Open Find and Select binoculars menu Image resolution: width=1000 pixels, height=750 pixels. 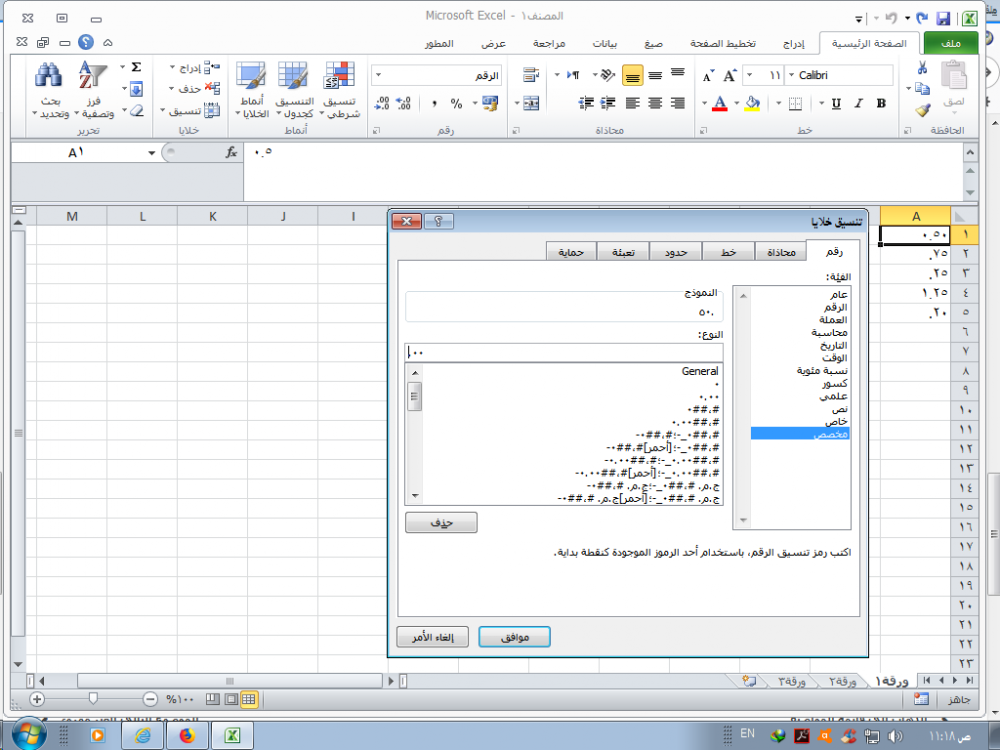(x=50, y=90)
